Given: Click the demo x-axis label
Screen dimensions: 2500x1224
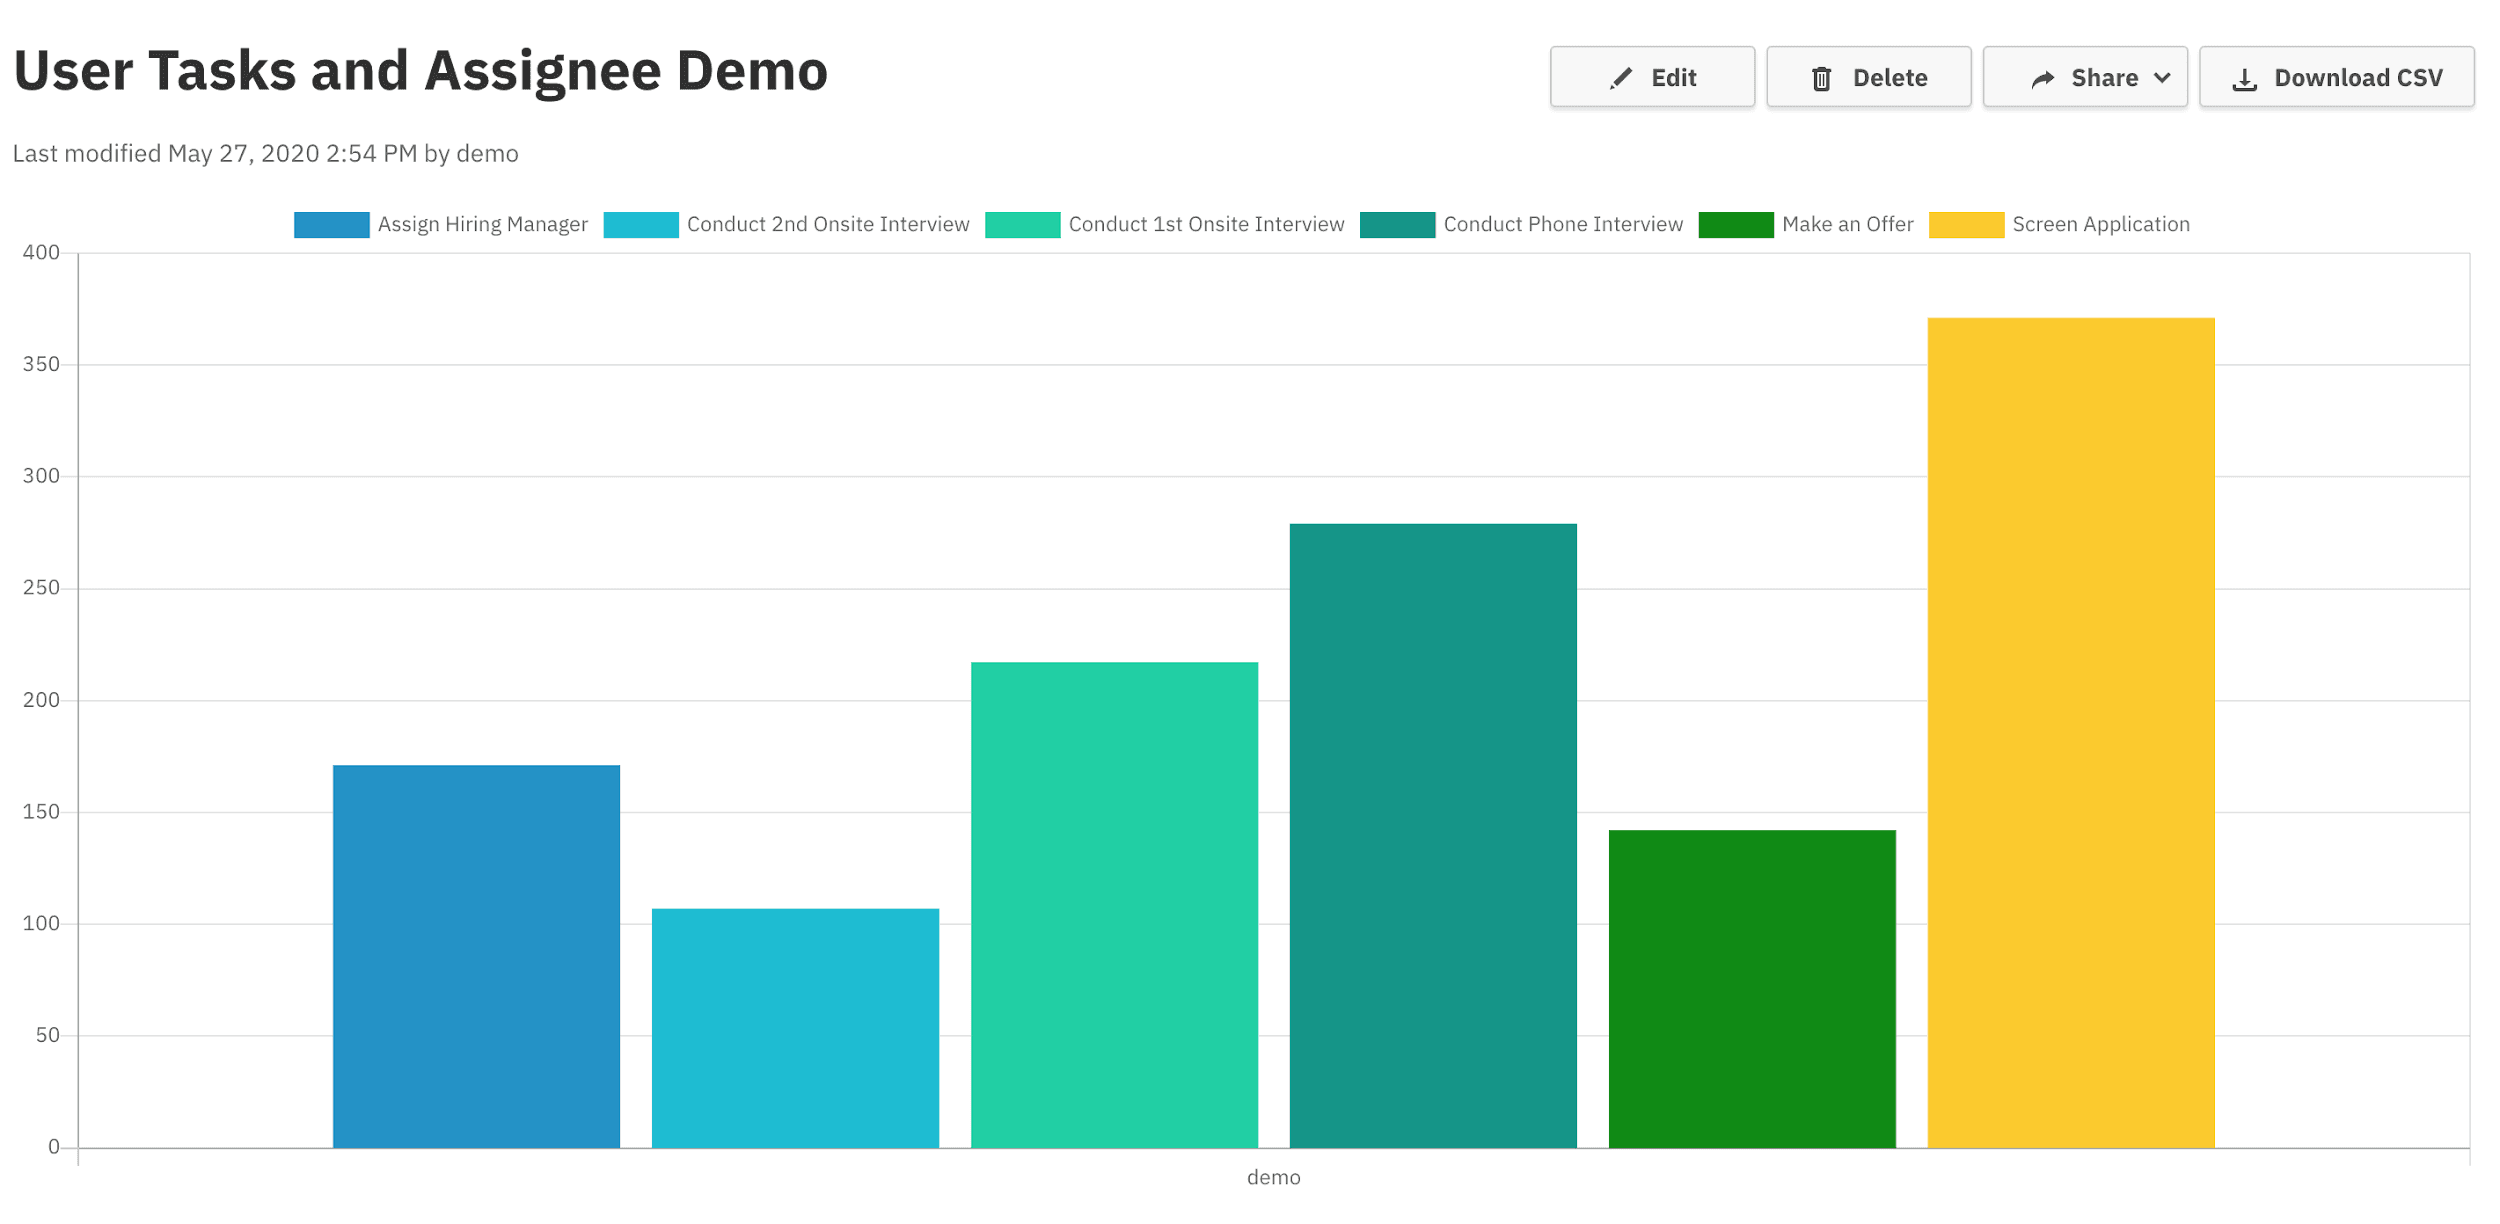Looking at the screenshot, I should (x=1273, y=1178).
